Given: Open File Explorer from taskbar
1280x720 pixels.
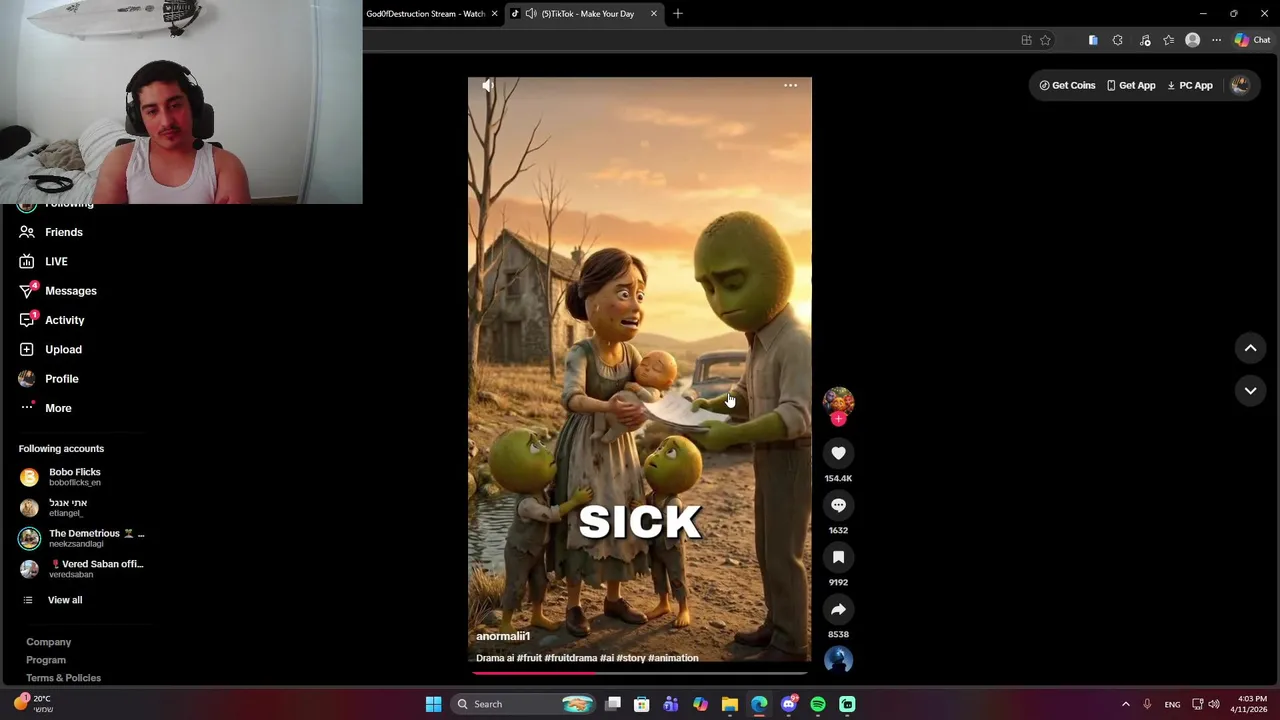Looking at the screenshot, I should [730, 704].
